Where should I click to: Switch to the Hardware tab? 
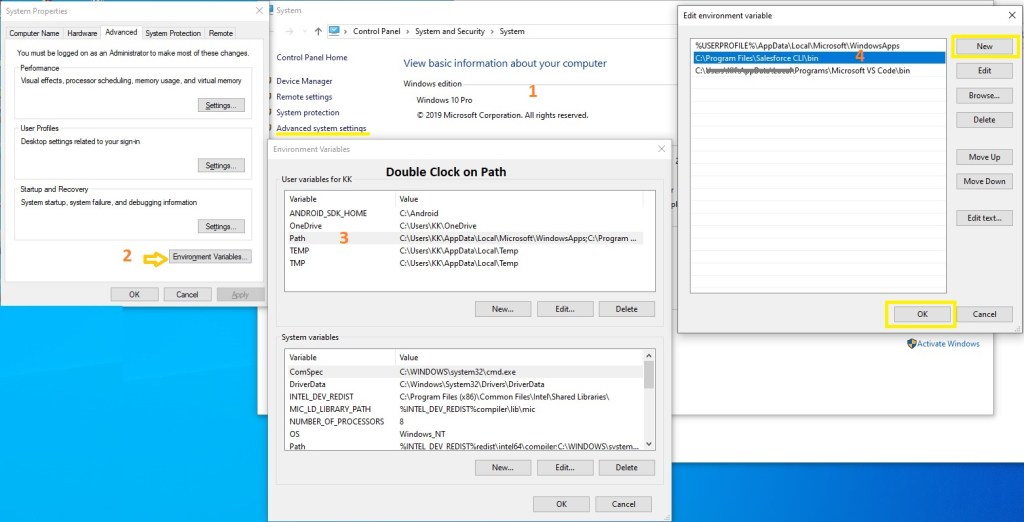tap(82, 33)
